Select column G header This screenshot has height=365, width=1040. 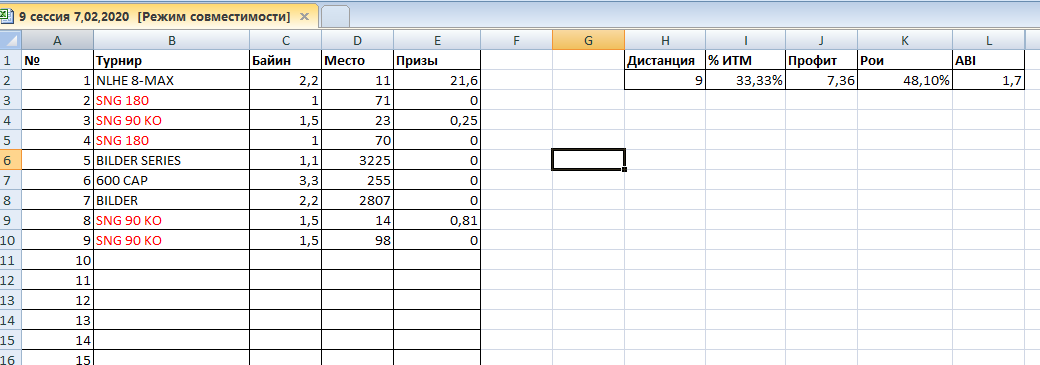coord(588,41)
